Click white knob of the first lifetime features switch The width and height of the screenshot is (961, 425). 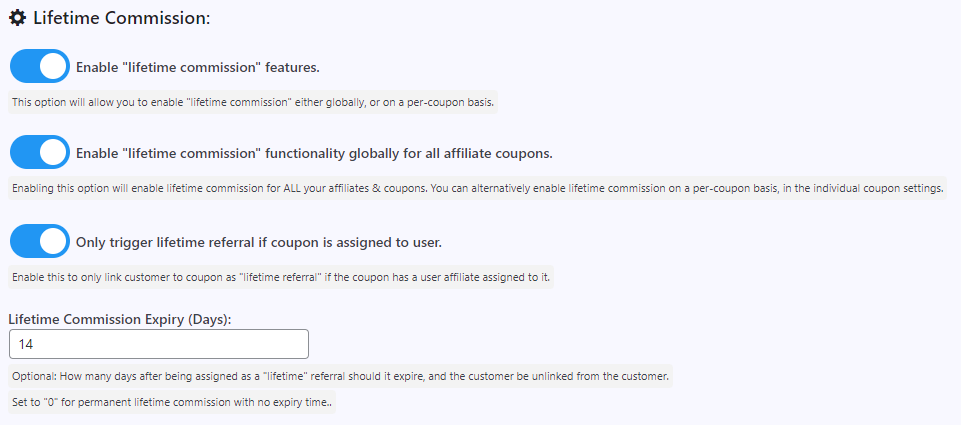[53, 66]
